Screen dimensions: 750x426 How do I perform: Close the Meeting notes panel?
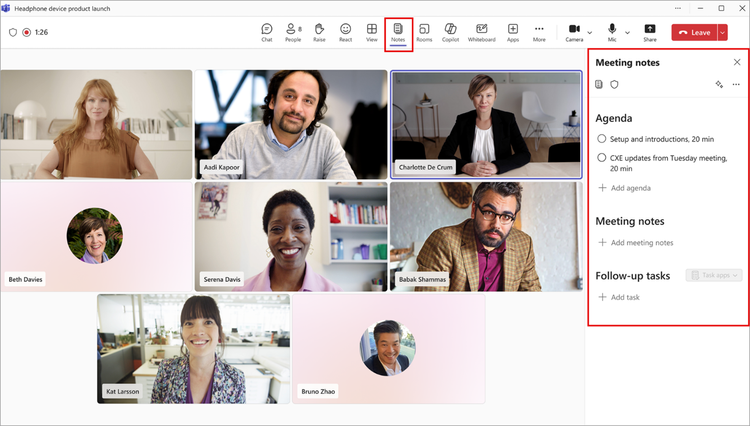click(737, 62)
